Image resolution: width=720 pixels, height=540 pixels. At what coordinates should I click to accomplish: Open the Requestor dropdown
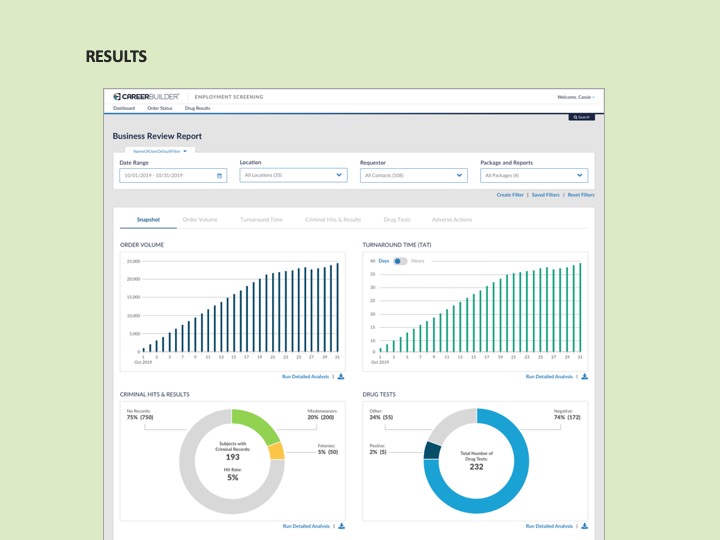click(x=414, y=175)
